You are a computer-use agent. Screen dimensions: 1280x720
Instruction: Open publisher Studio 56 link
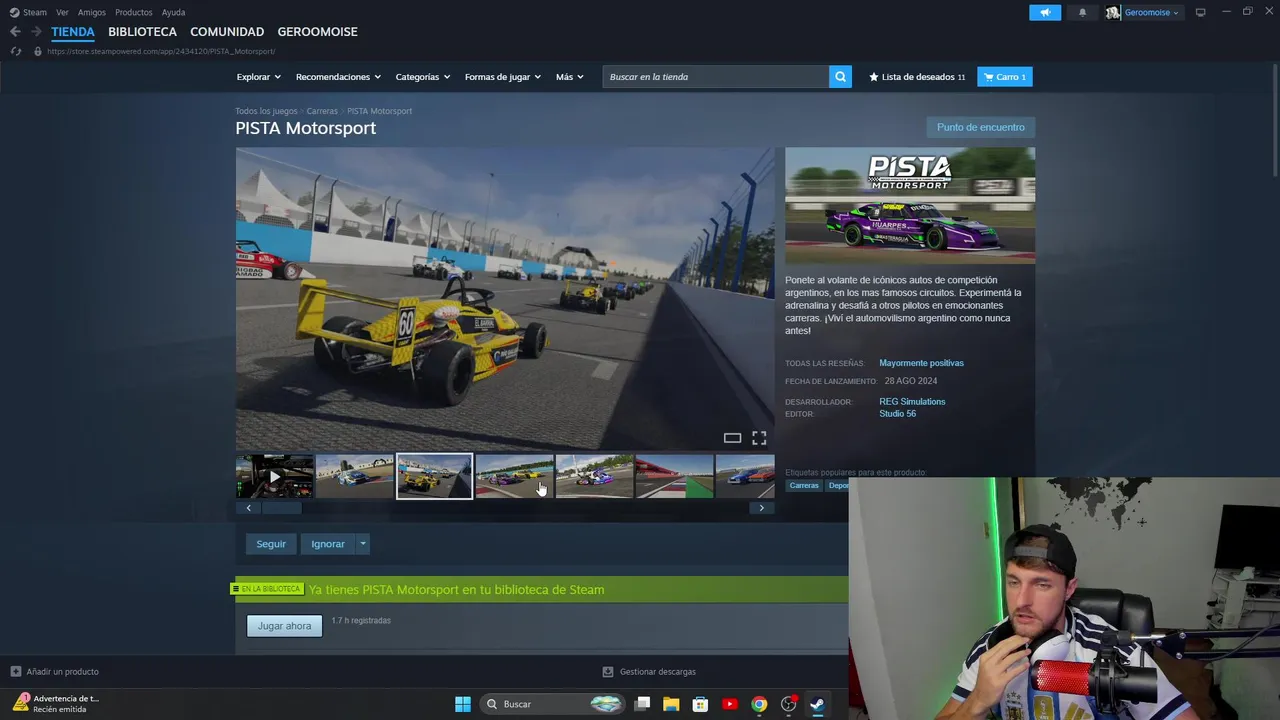click(x=897, y=414)
